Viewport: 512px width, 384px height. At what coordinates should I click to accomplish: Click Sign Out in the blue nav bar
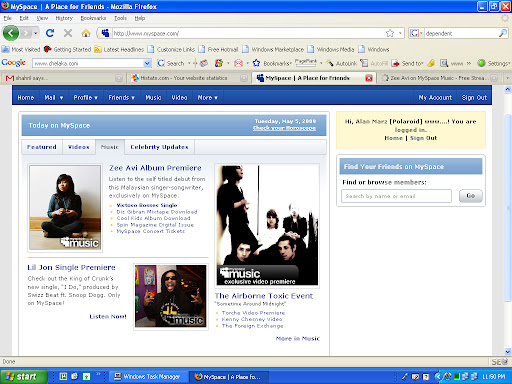[474, 98]
